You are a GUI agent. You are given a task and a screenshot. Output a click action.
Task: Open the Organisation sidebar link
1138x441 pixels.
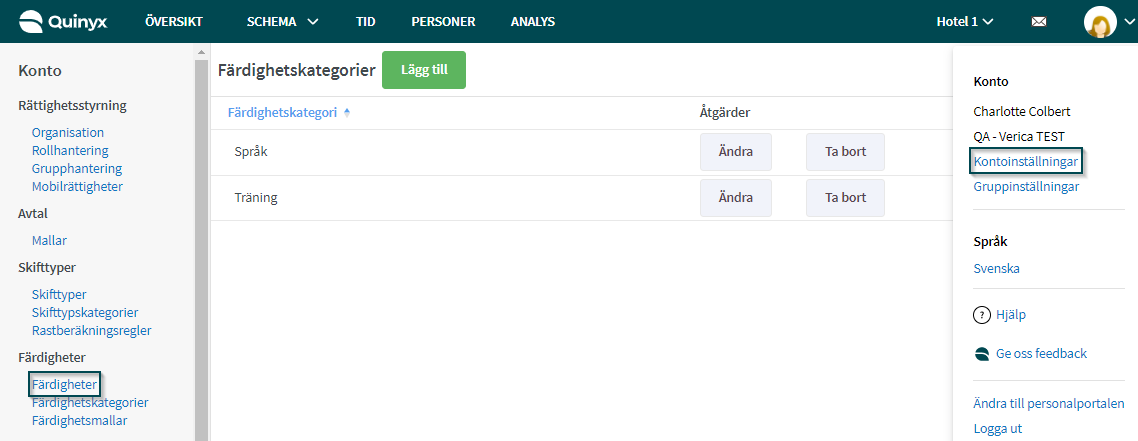[x=67, y=133]
